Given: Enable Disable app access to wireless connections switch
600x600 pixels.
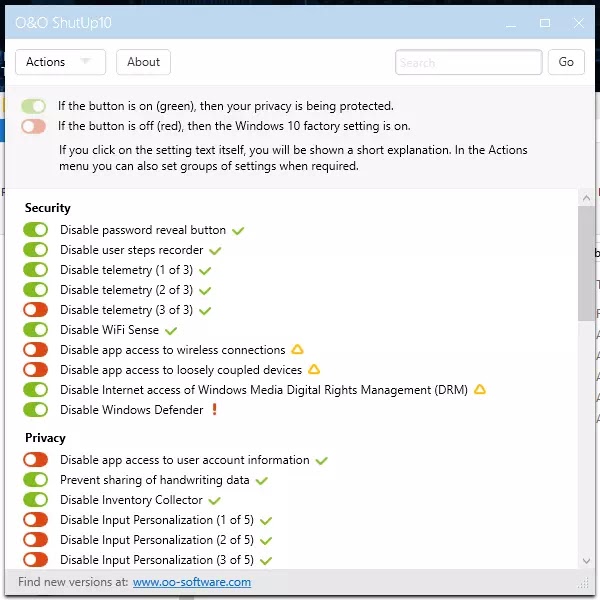Looking at the screenshot, I should coord(36,350).
